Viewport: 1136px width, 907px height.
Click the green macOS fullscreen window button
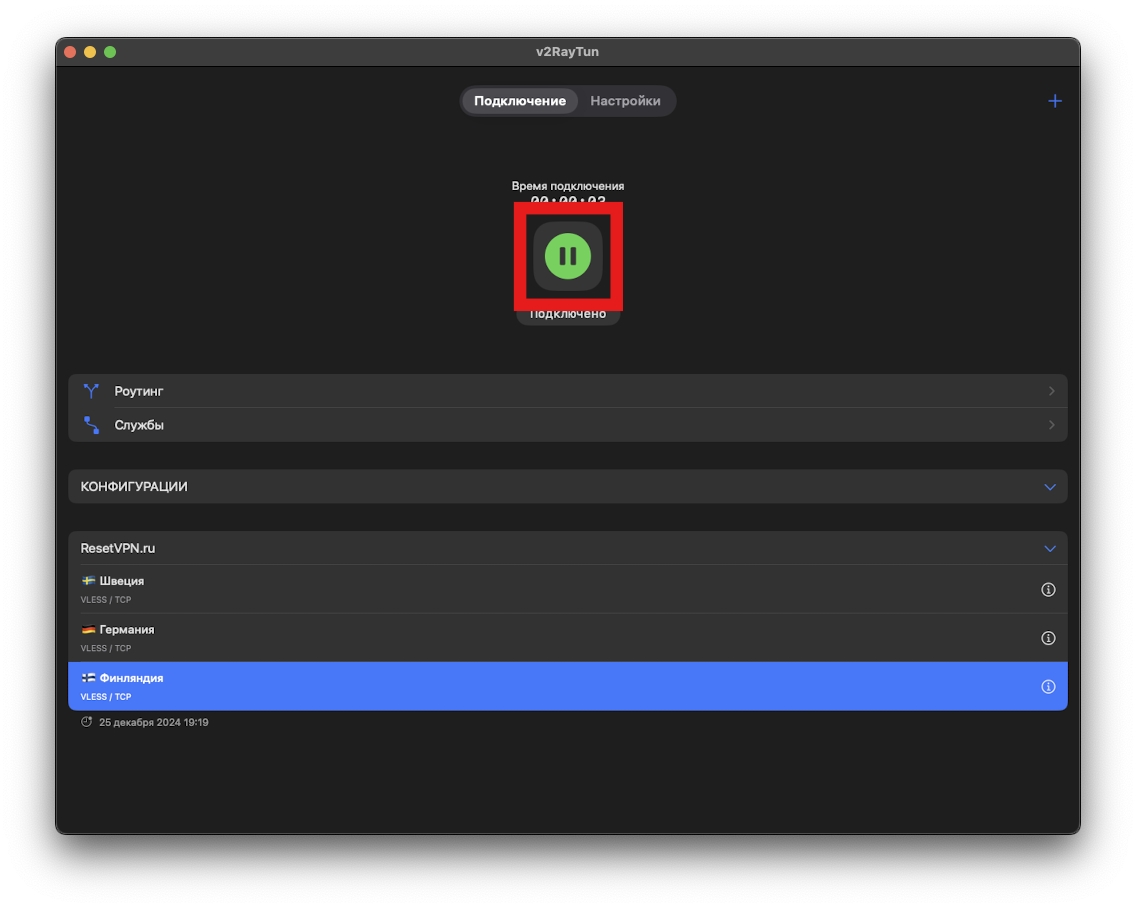point(110,52)
